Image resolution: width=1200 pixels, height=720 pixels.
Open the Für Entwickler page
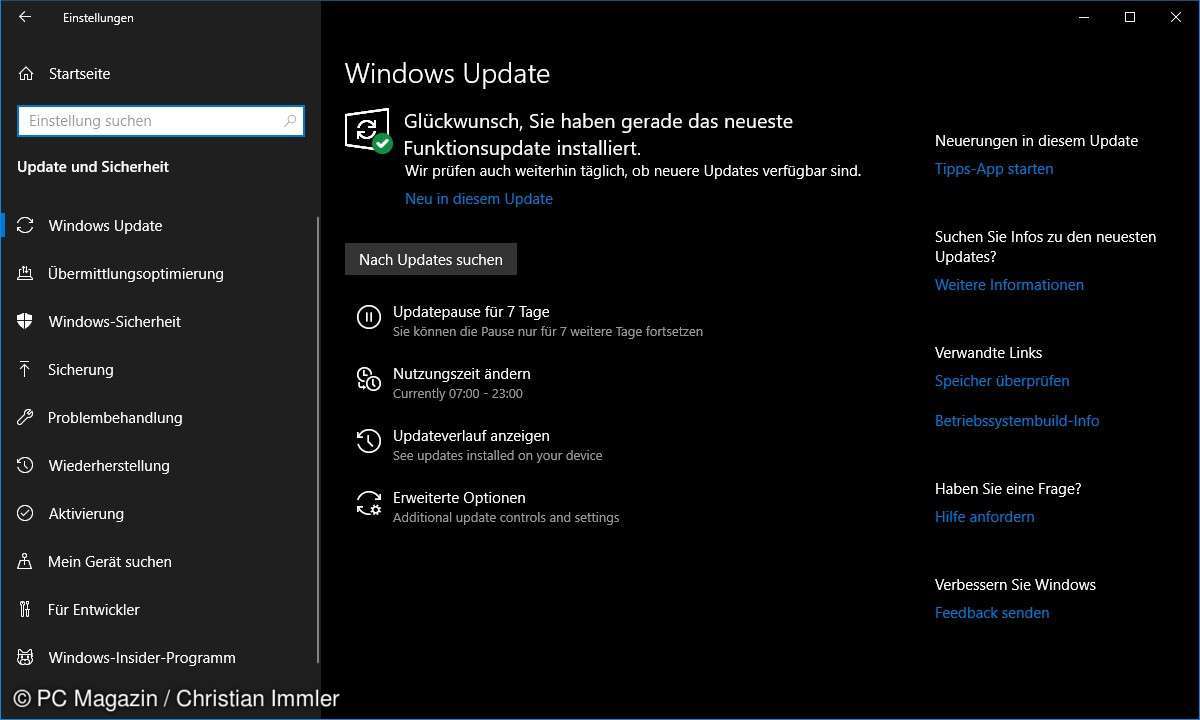160,610
